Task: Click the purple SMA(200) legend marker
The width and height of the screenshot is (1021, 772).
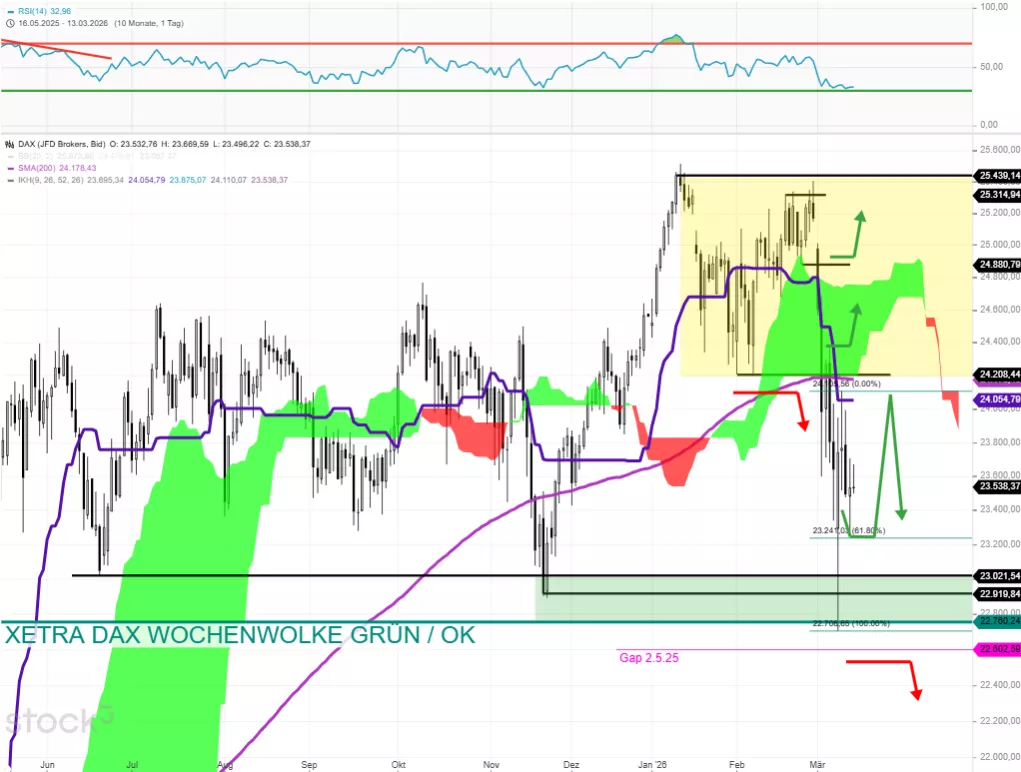Action: click(8, 168)
